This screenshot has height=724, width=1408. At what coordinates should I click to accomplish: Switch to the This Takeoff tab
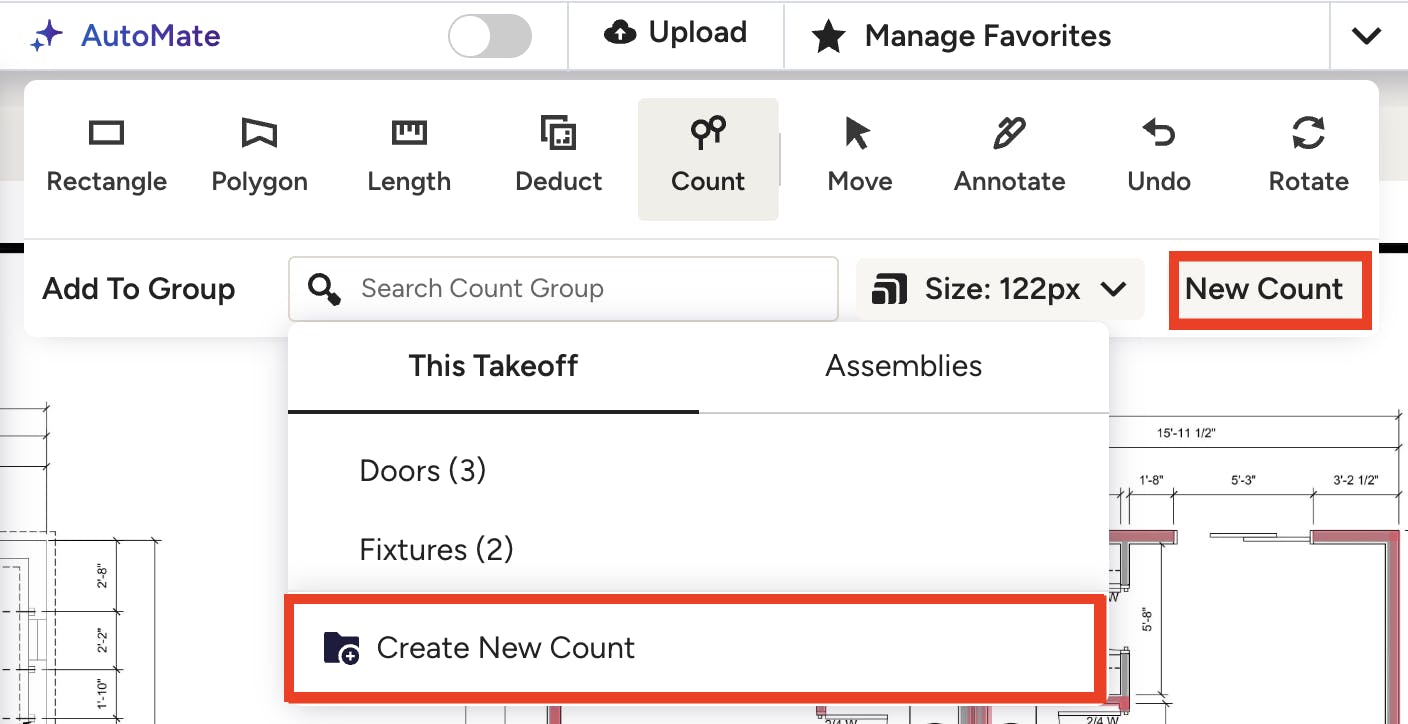click(493, 366)
